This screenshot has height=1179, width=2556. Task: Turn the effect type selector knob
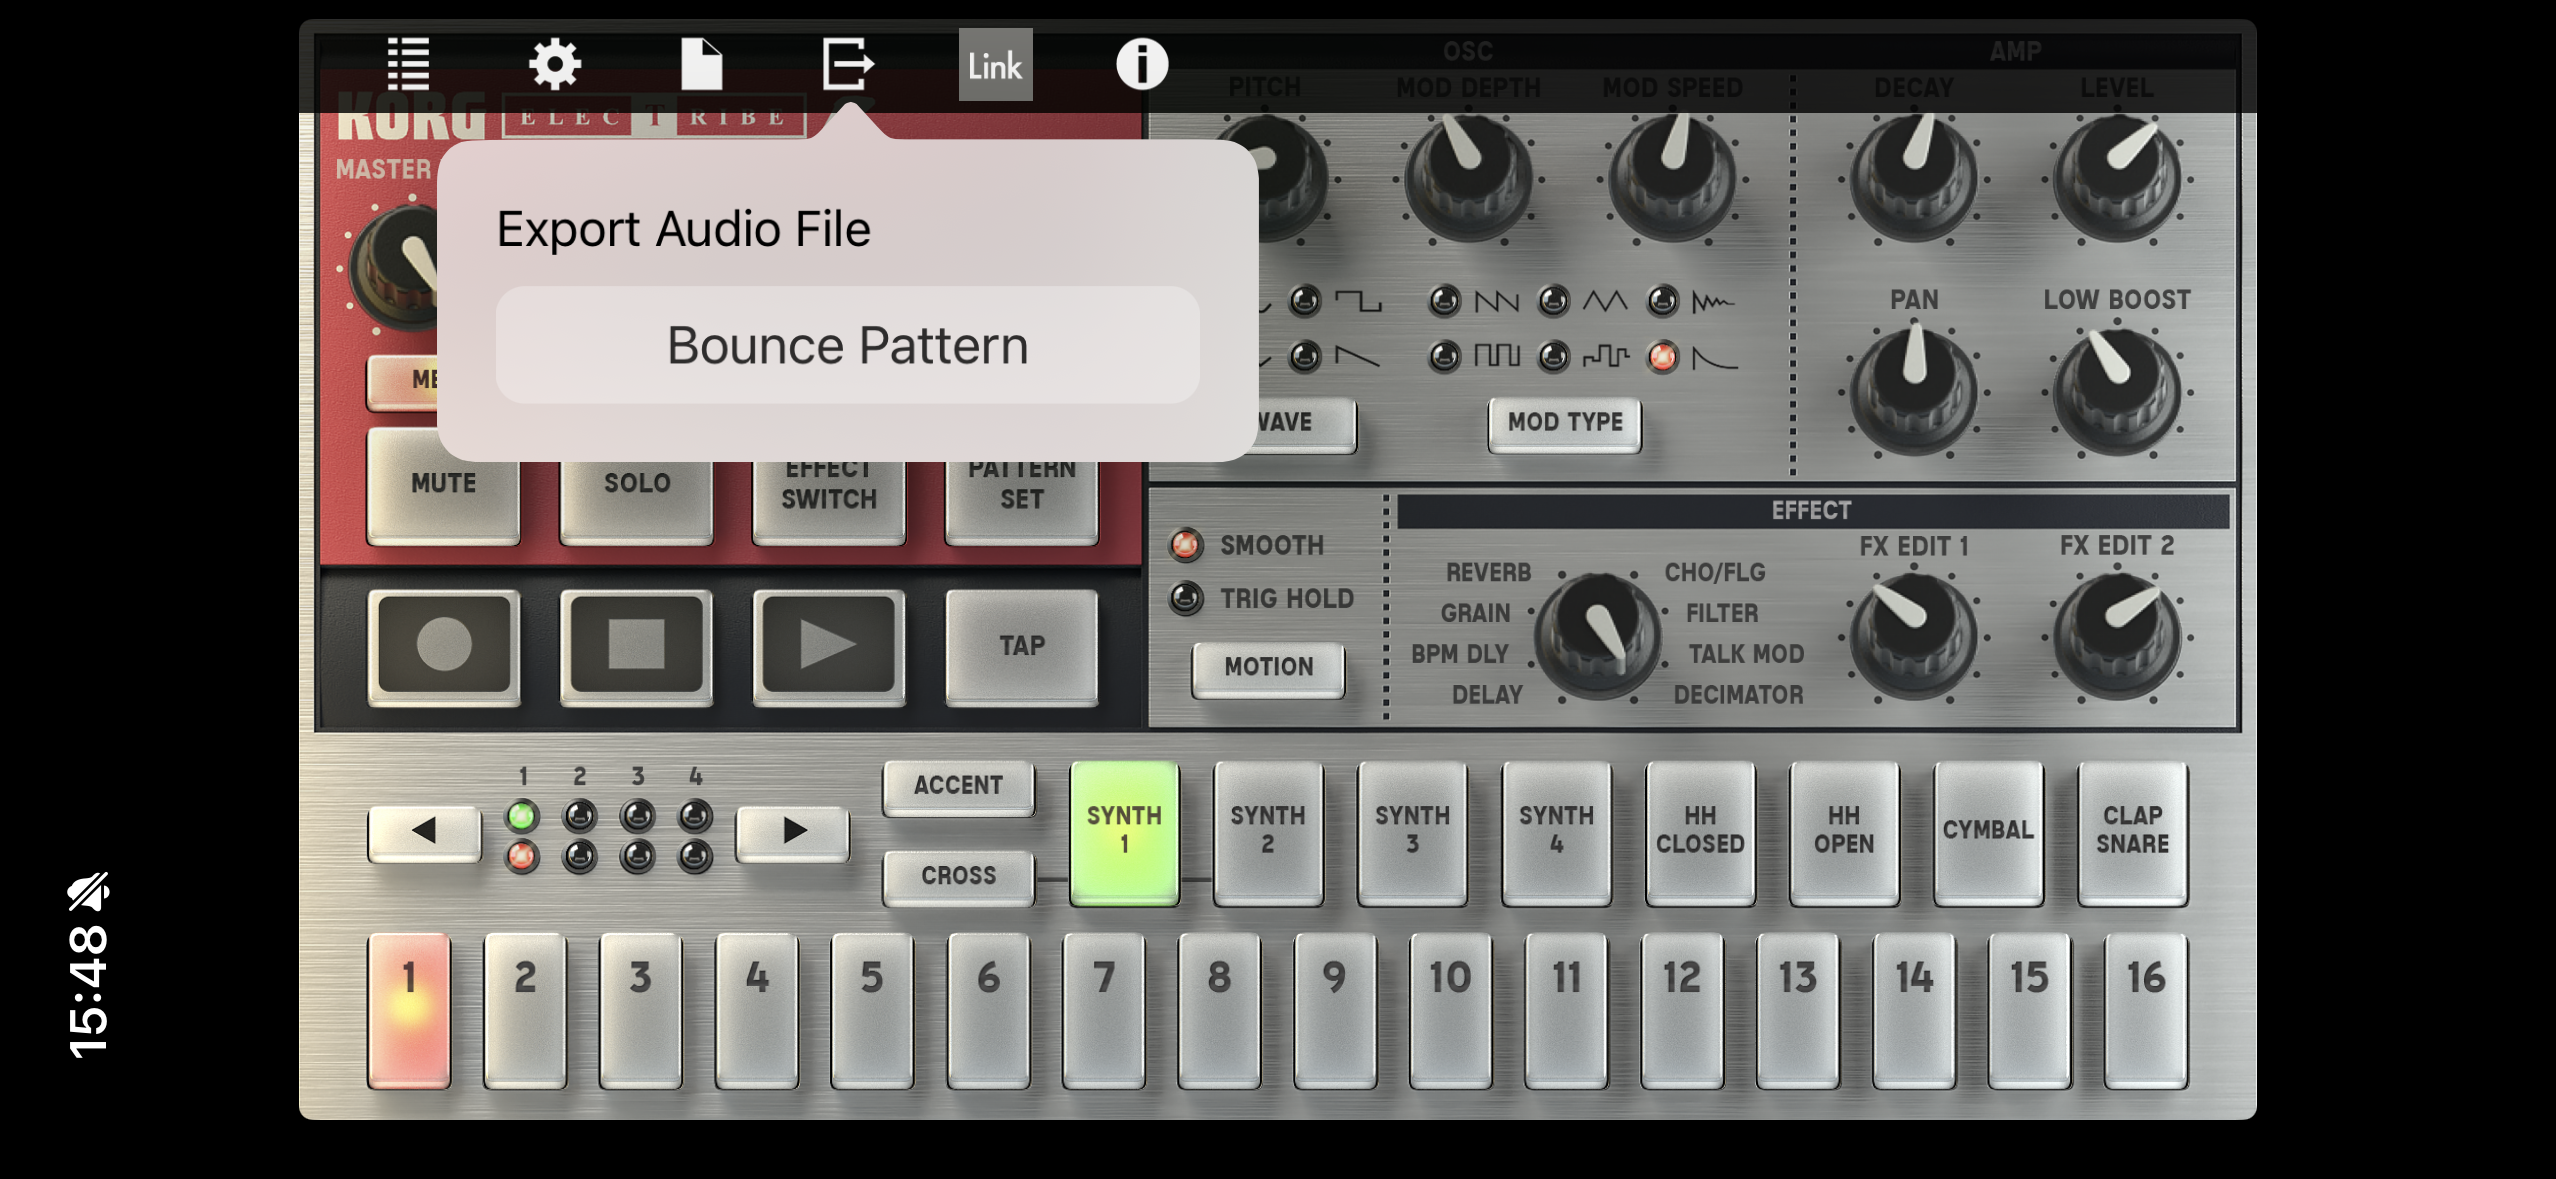(x=1598, y=635)
